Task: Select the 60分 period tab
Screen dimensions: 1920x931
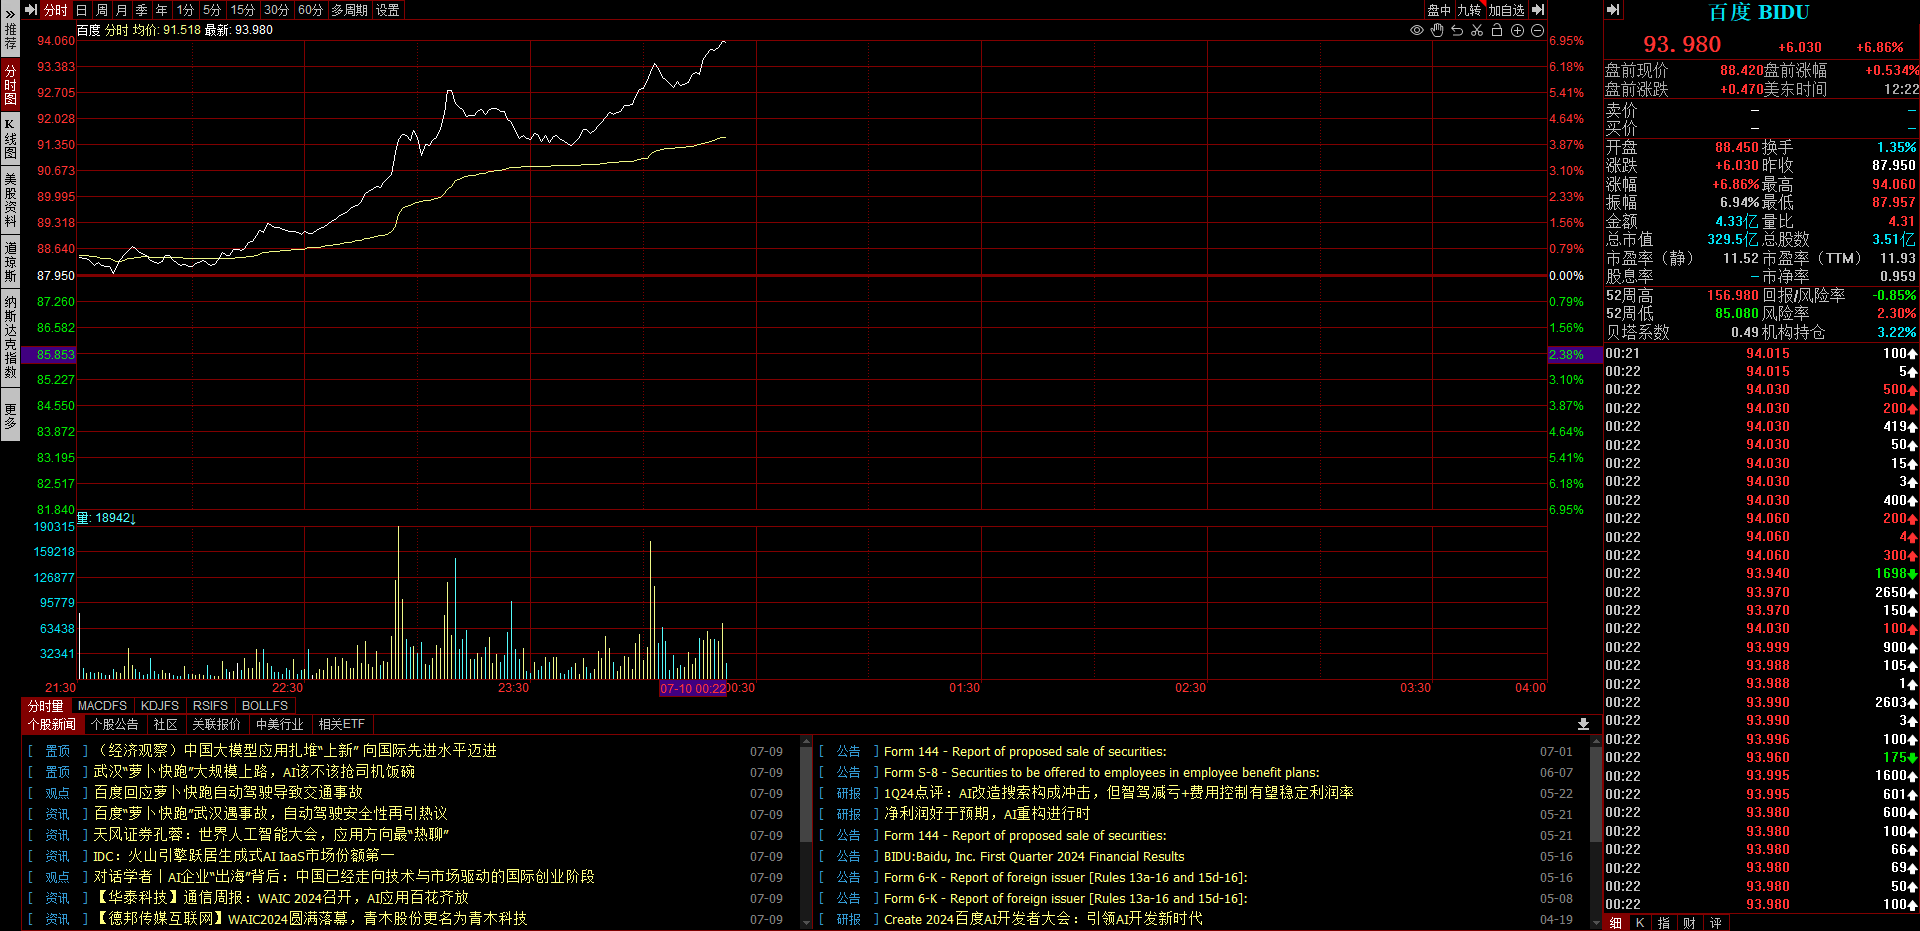Action: tap(311, 10)
